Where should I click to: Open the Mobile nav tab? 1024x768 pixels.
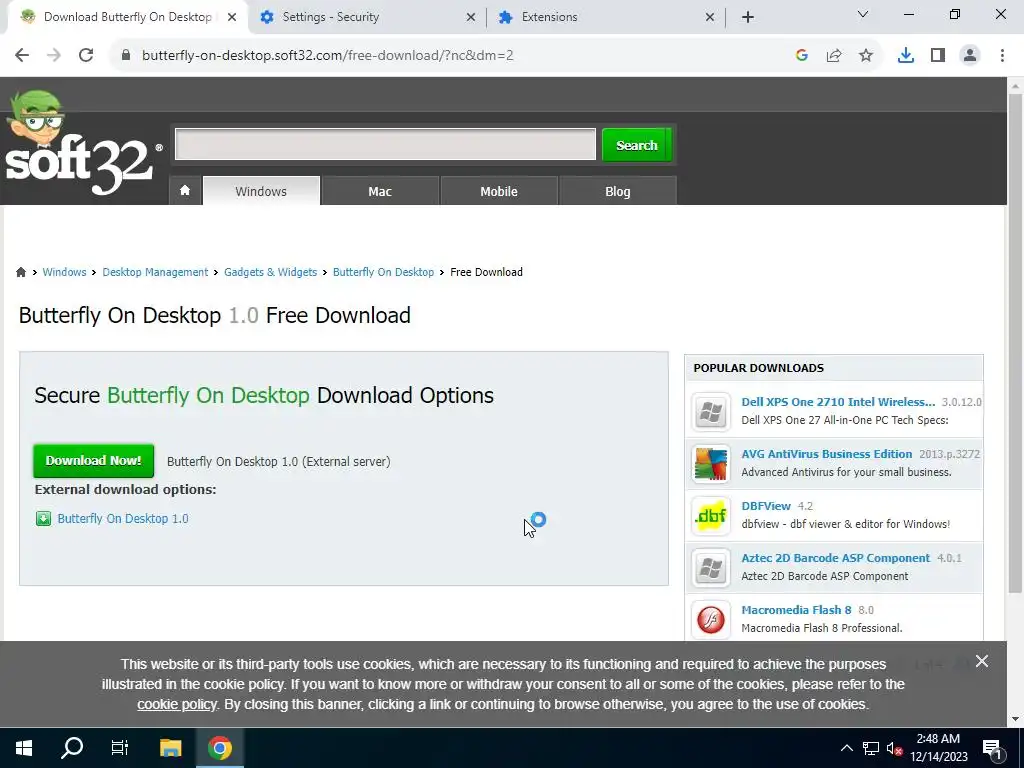499,191
